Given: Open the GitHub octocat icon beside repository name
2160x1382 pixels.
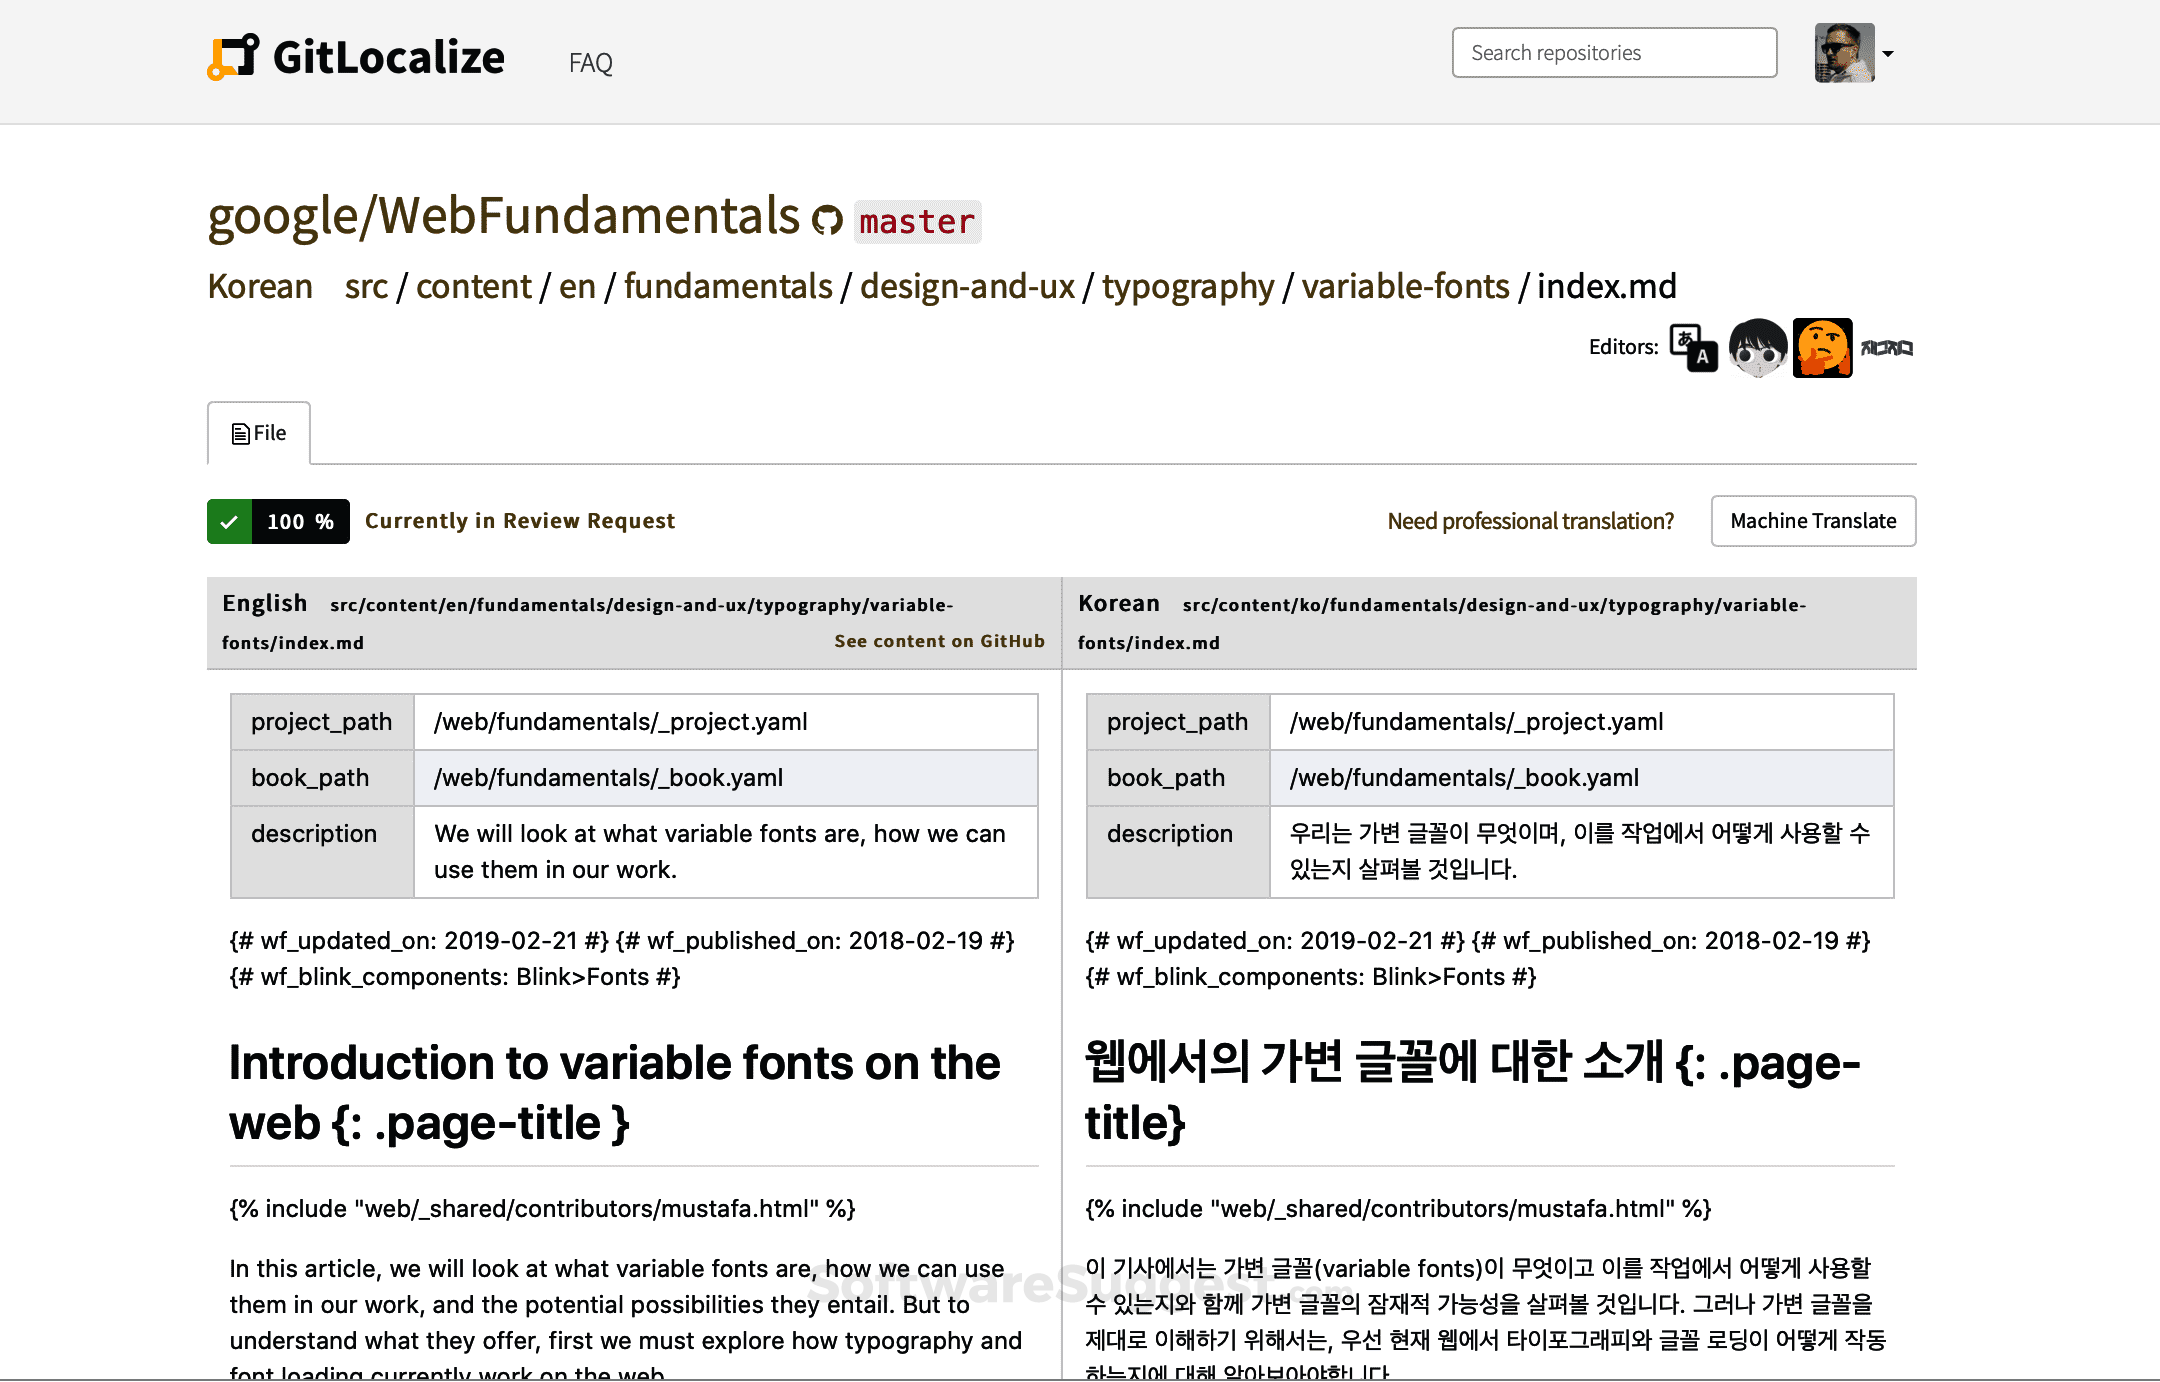Looking at the screenshot, I should 826,221.
